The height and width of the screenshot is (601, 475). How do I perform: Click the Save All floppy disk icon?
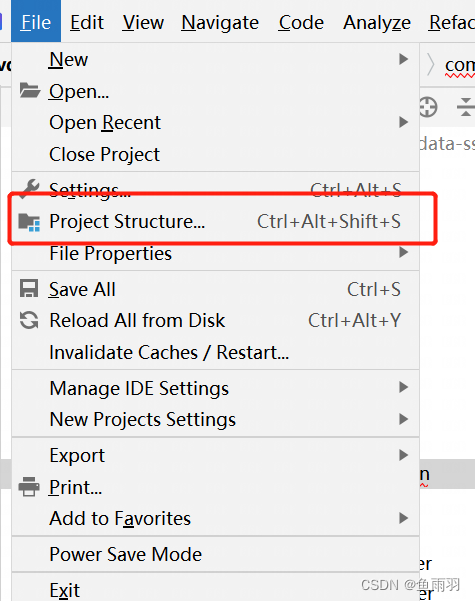pos(29,289)
